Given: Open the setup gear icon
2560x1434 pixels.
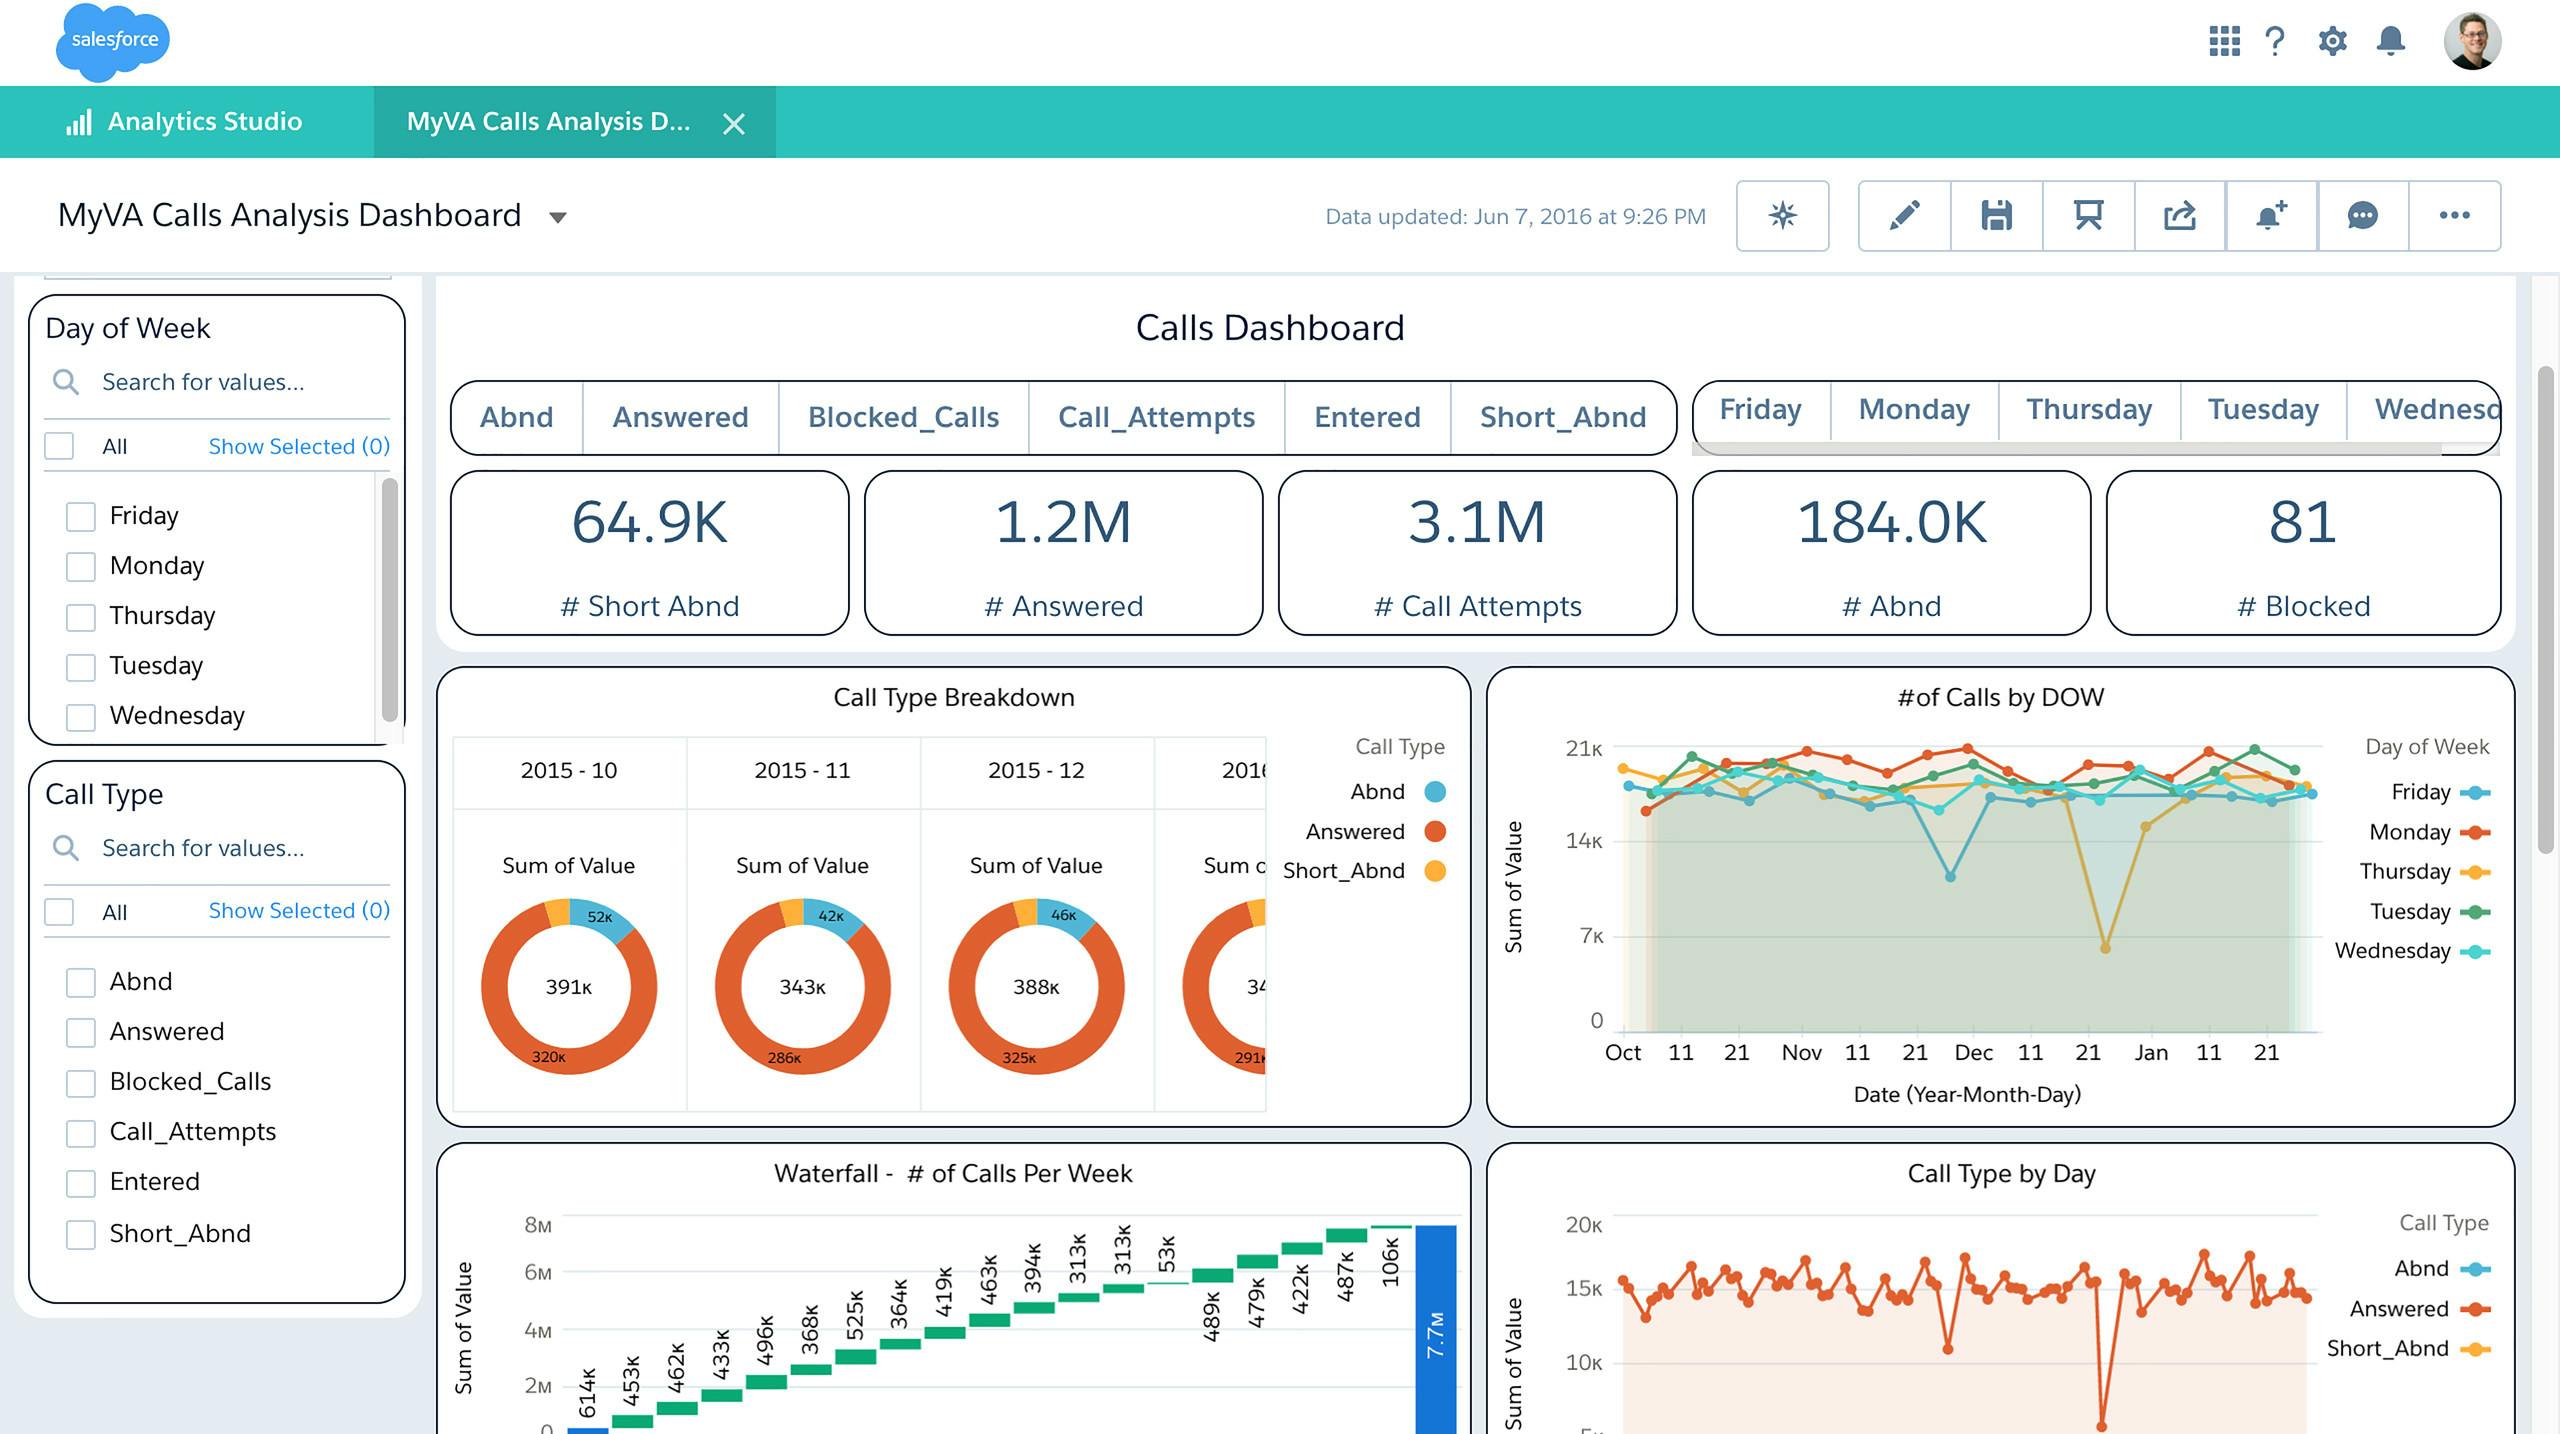Looking at the screenshot, I should tap(2332, 41).
